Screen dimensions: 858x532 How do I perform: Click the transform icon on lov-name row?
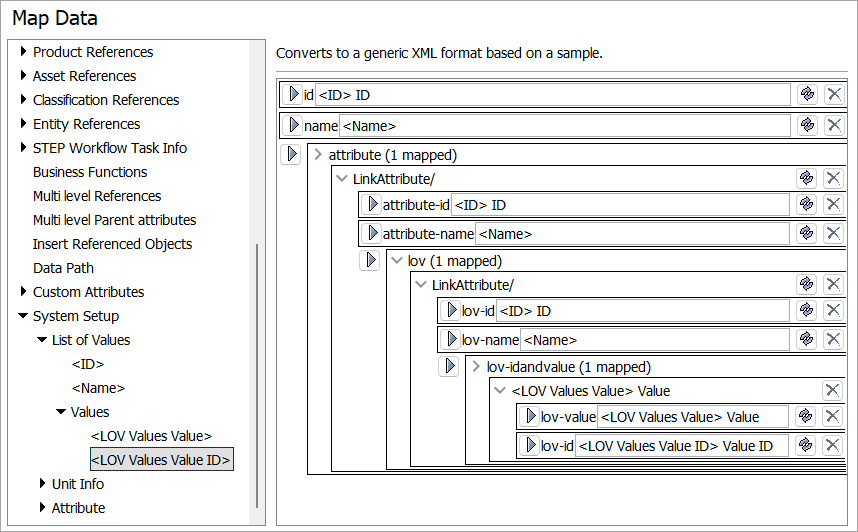click(807, 340)
